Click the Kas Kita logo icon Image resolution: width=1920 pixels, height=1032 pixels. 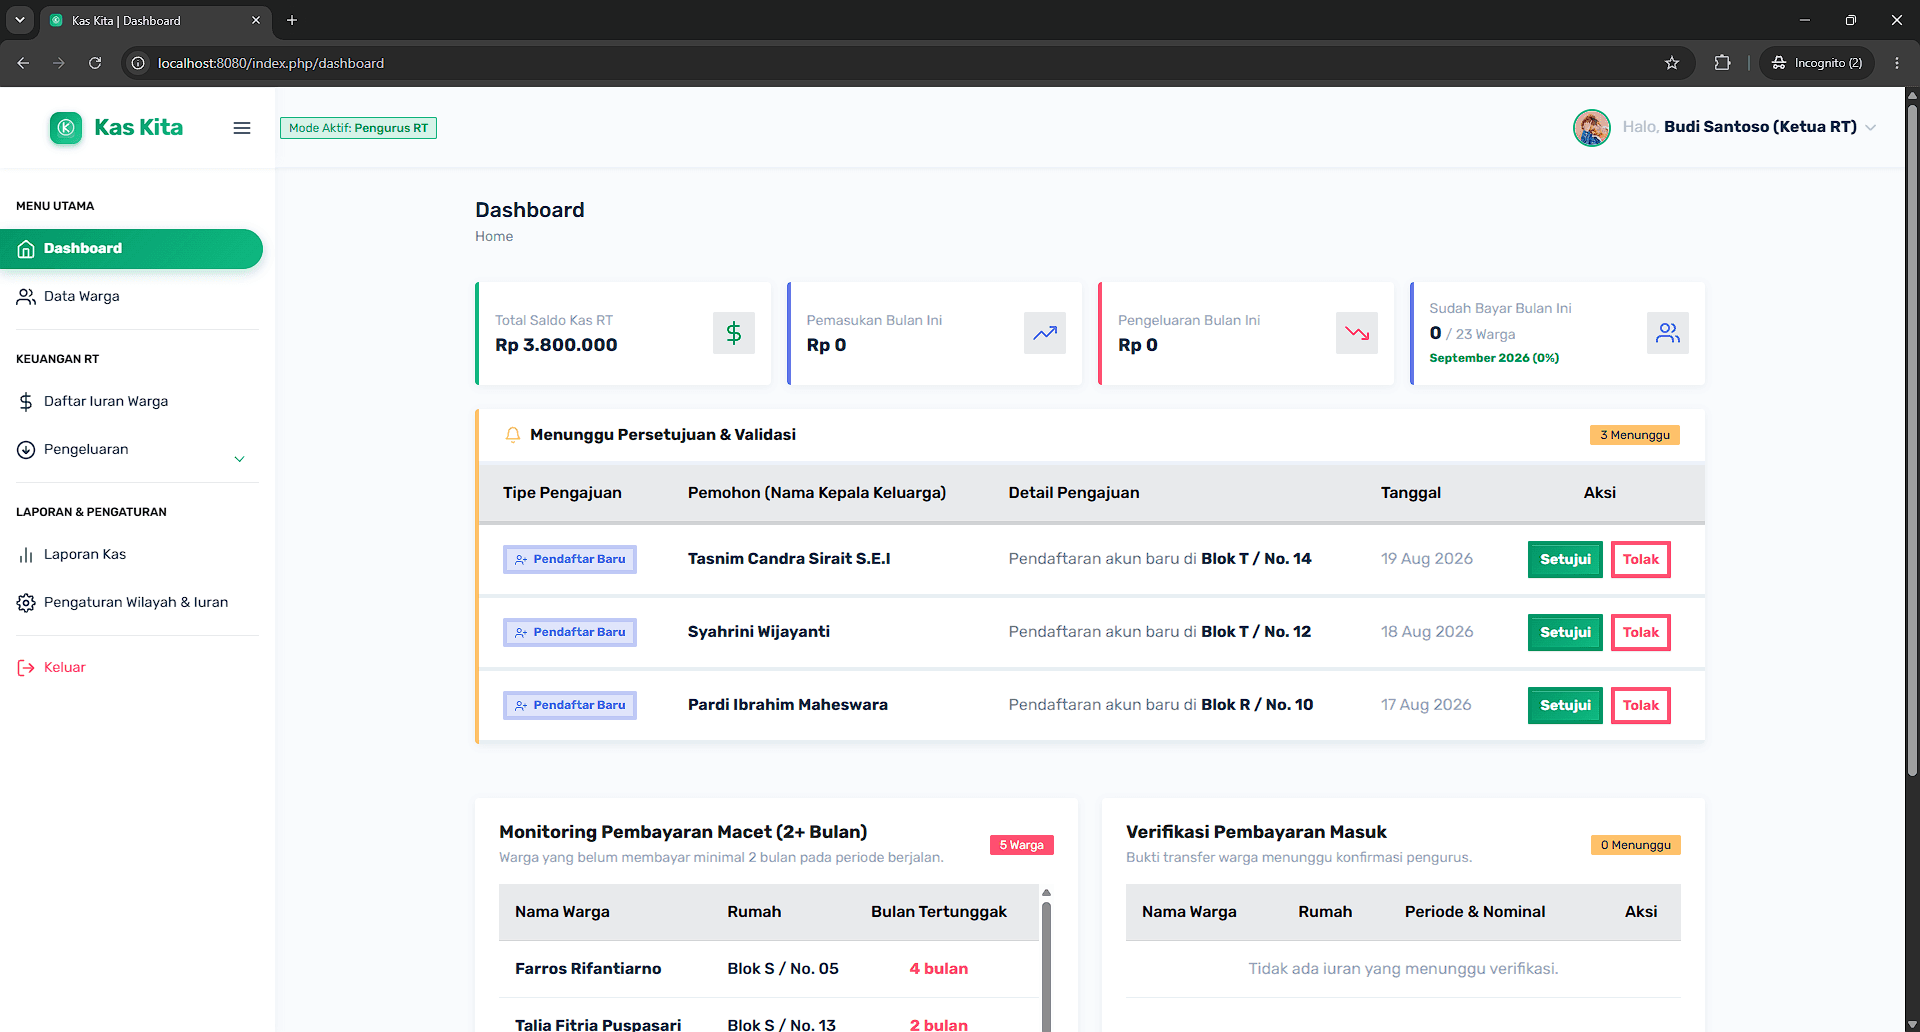pos(66,127)
